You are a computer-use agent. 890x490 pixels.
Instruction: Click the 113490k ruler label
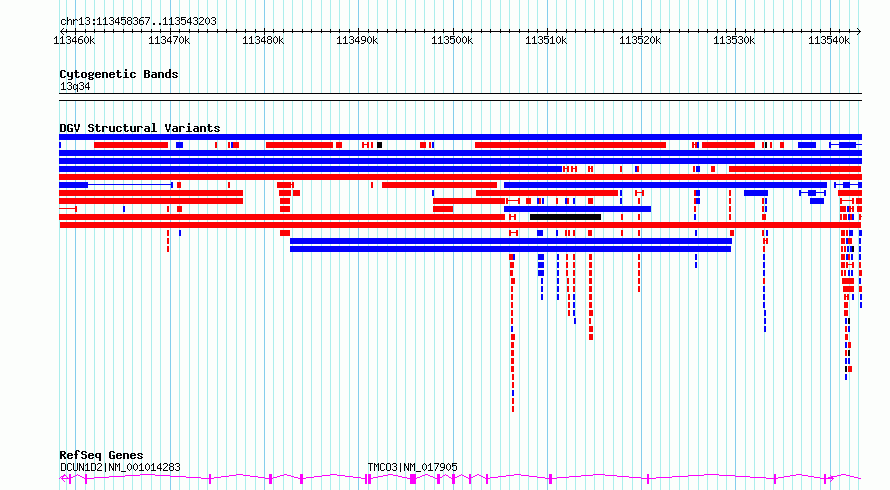click(357, 40)
